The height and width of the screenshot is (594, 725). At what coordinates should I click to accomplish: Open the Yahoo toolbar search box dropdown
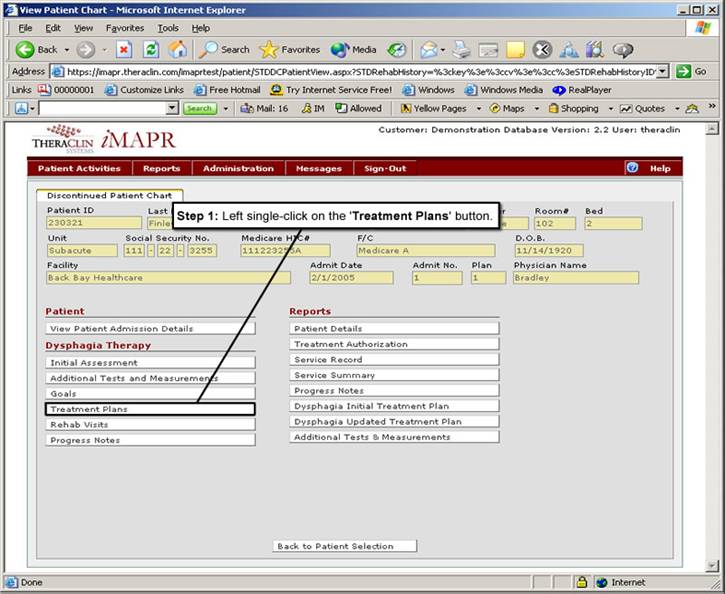[x=172, y=108]
